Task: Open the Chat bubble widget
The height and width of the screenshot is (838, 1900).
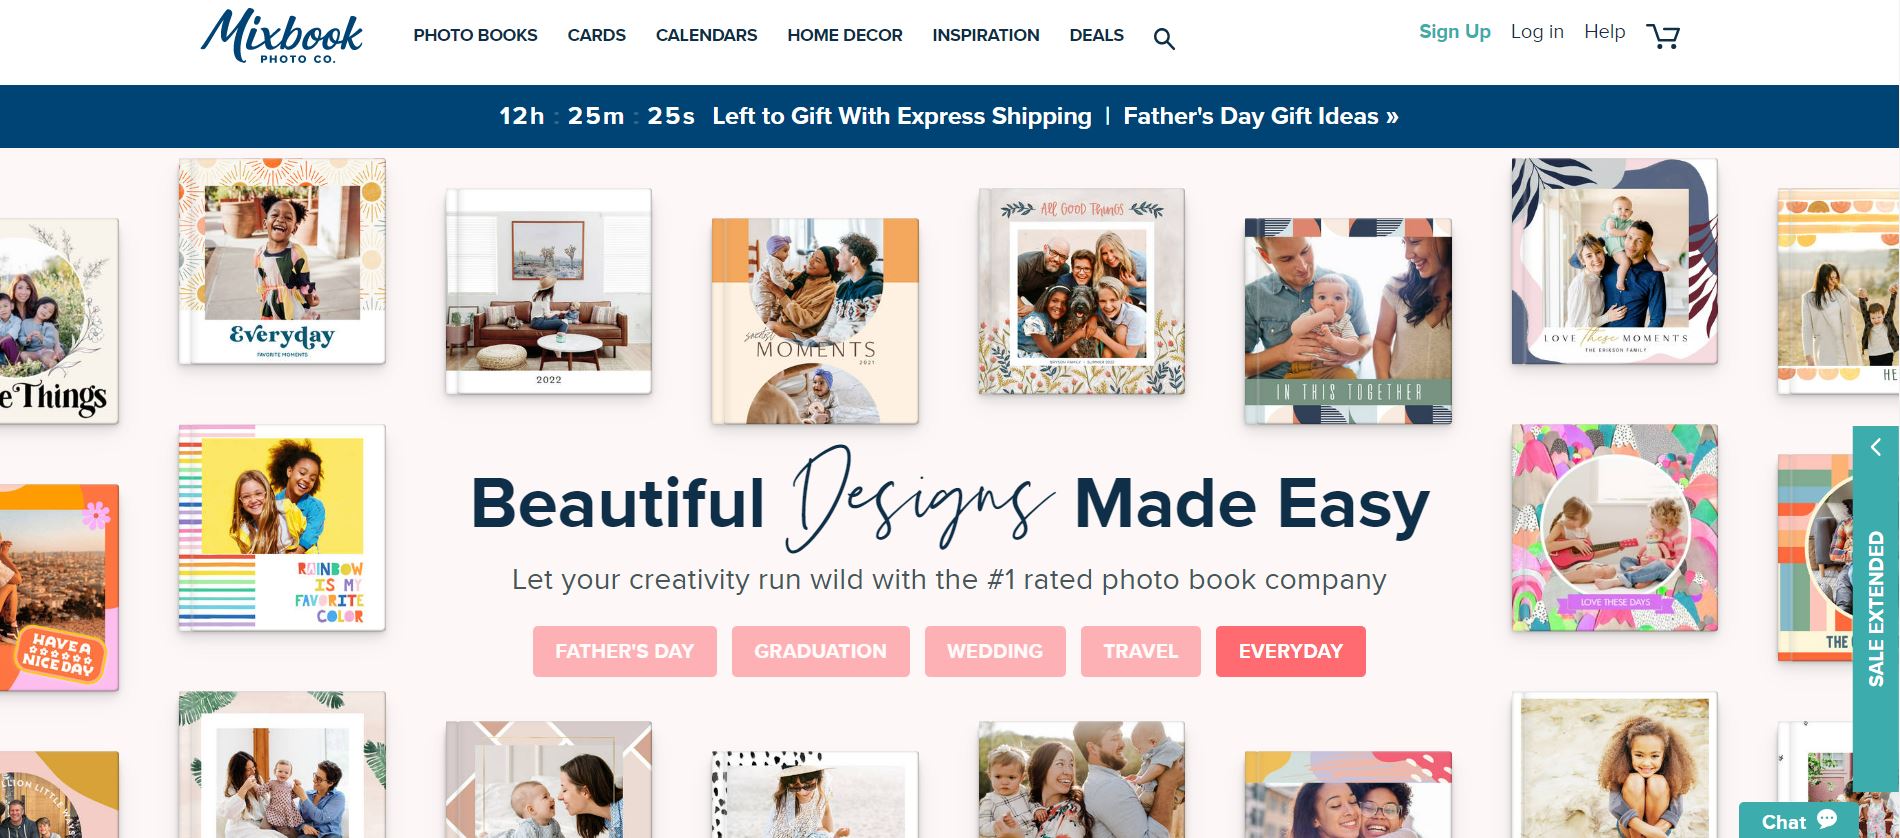Action: [x=1799, y=820]
